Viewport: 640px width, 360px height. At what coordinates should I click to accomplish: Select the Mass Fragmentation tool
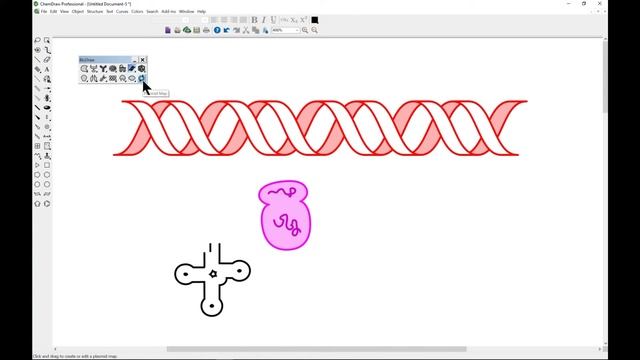(47, 50)
